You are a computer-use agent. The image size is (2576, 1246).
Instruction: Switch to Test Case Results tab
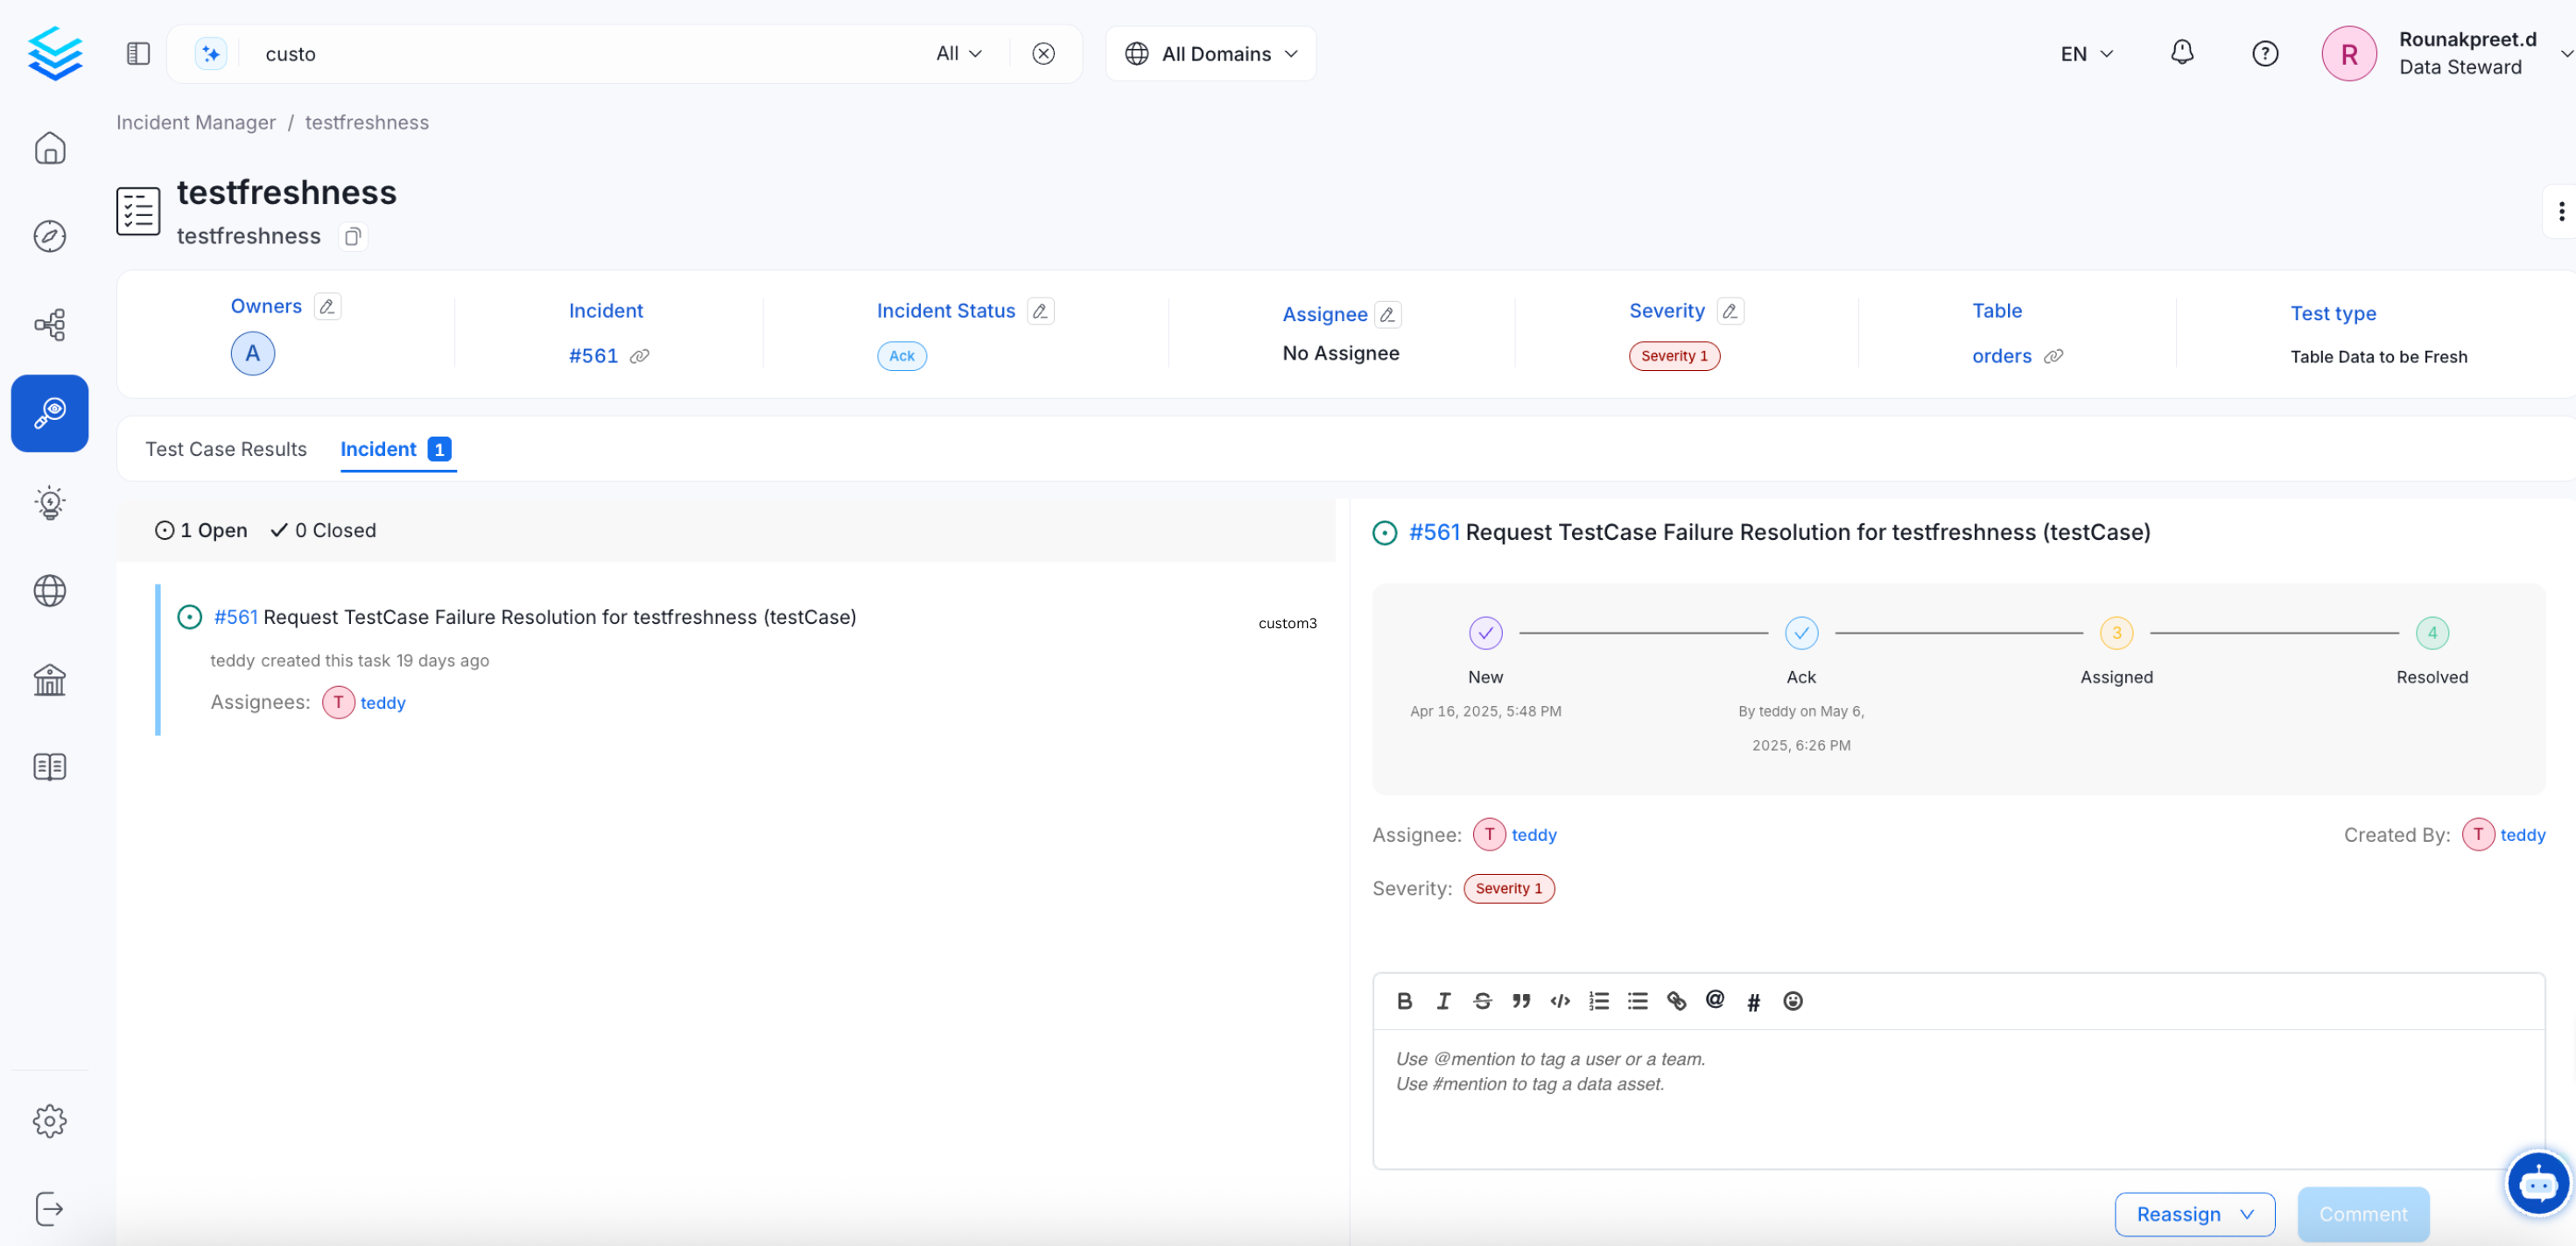pos(225,449)
